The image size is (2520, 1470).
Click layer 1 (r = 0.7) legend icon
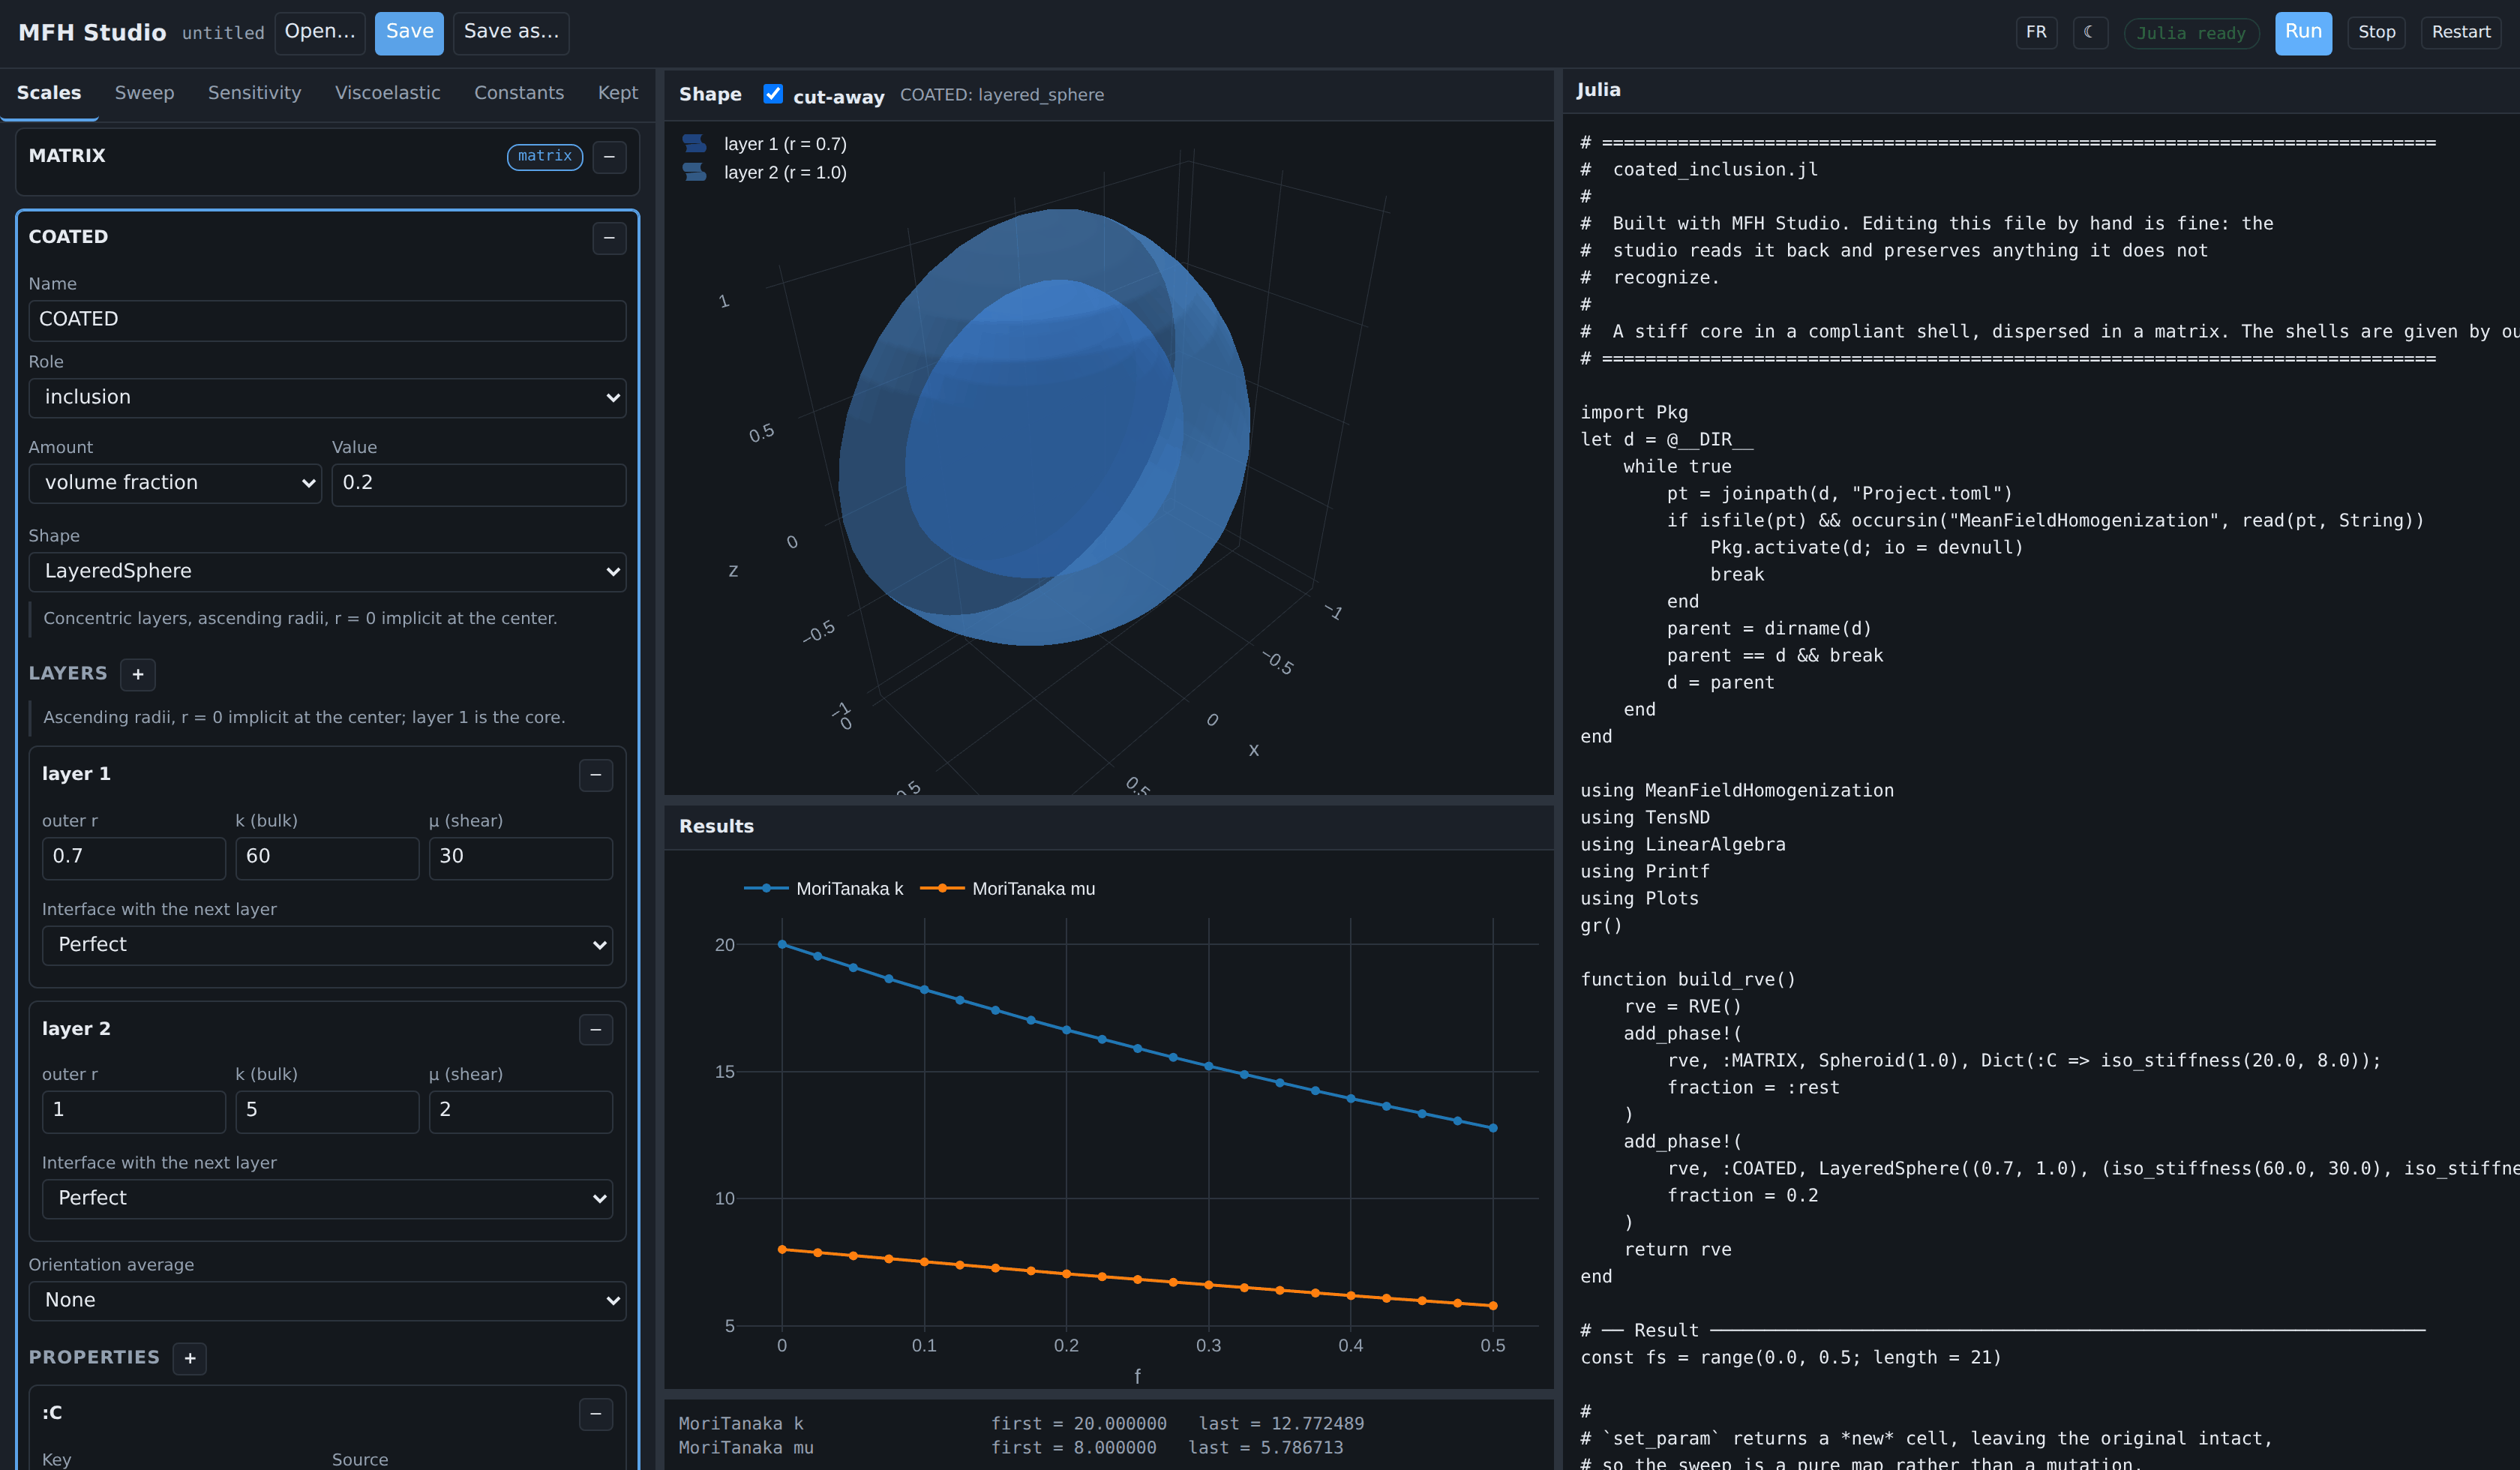tap(695, 144)
